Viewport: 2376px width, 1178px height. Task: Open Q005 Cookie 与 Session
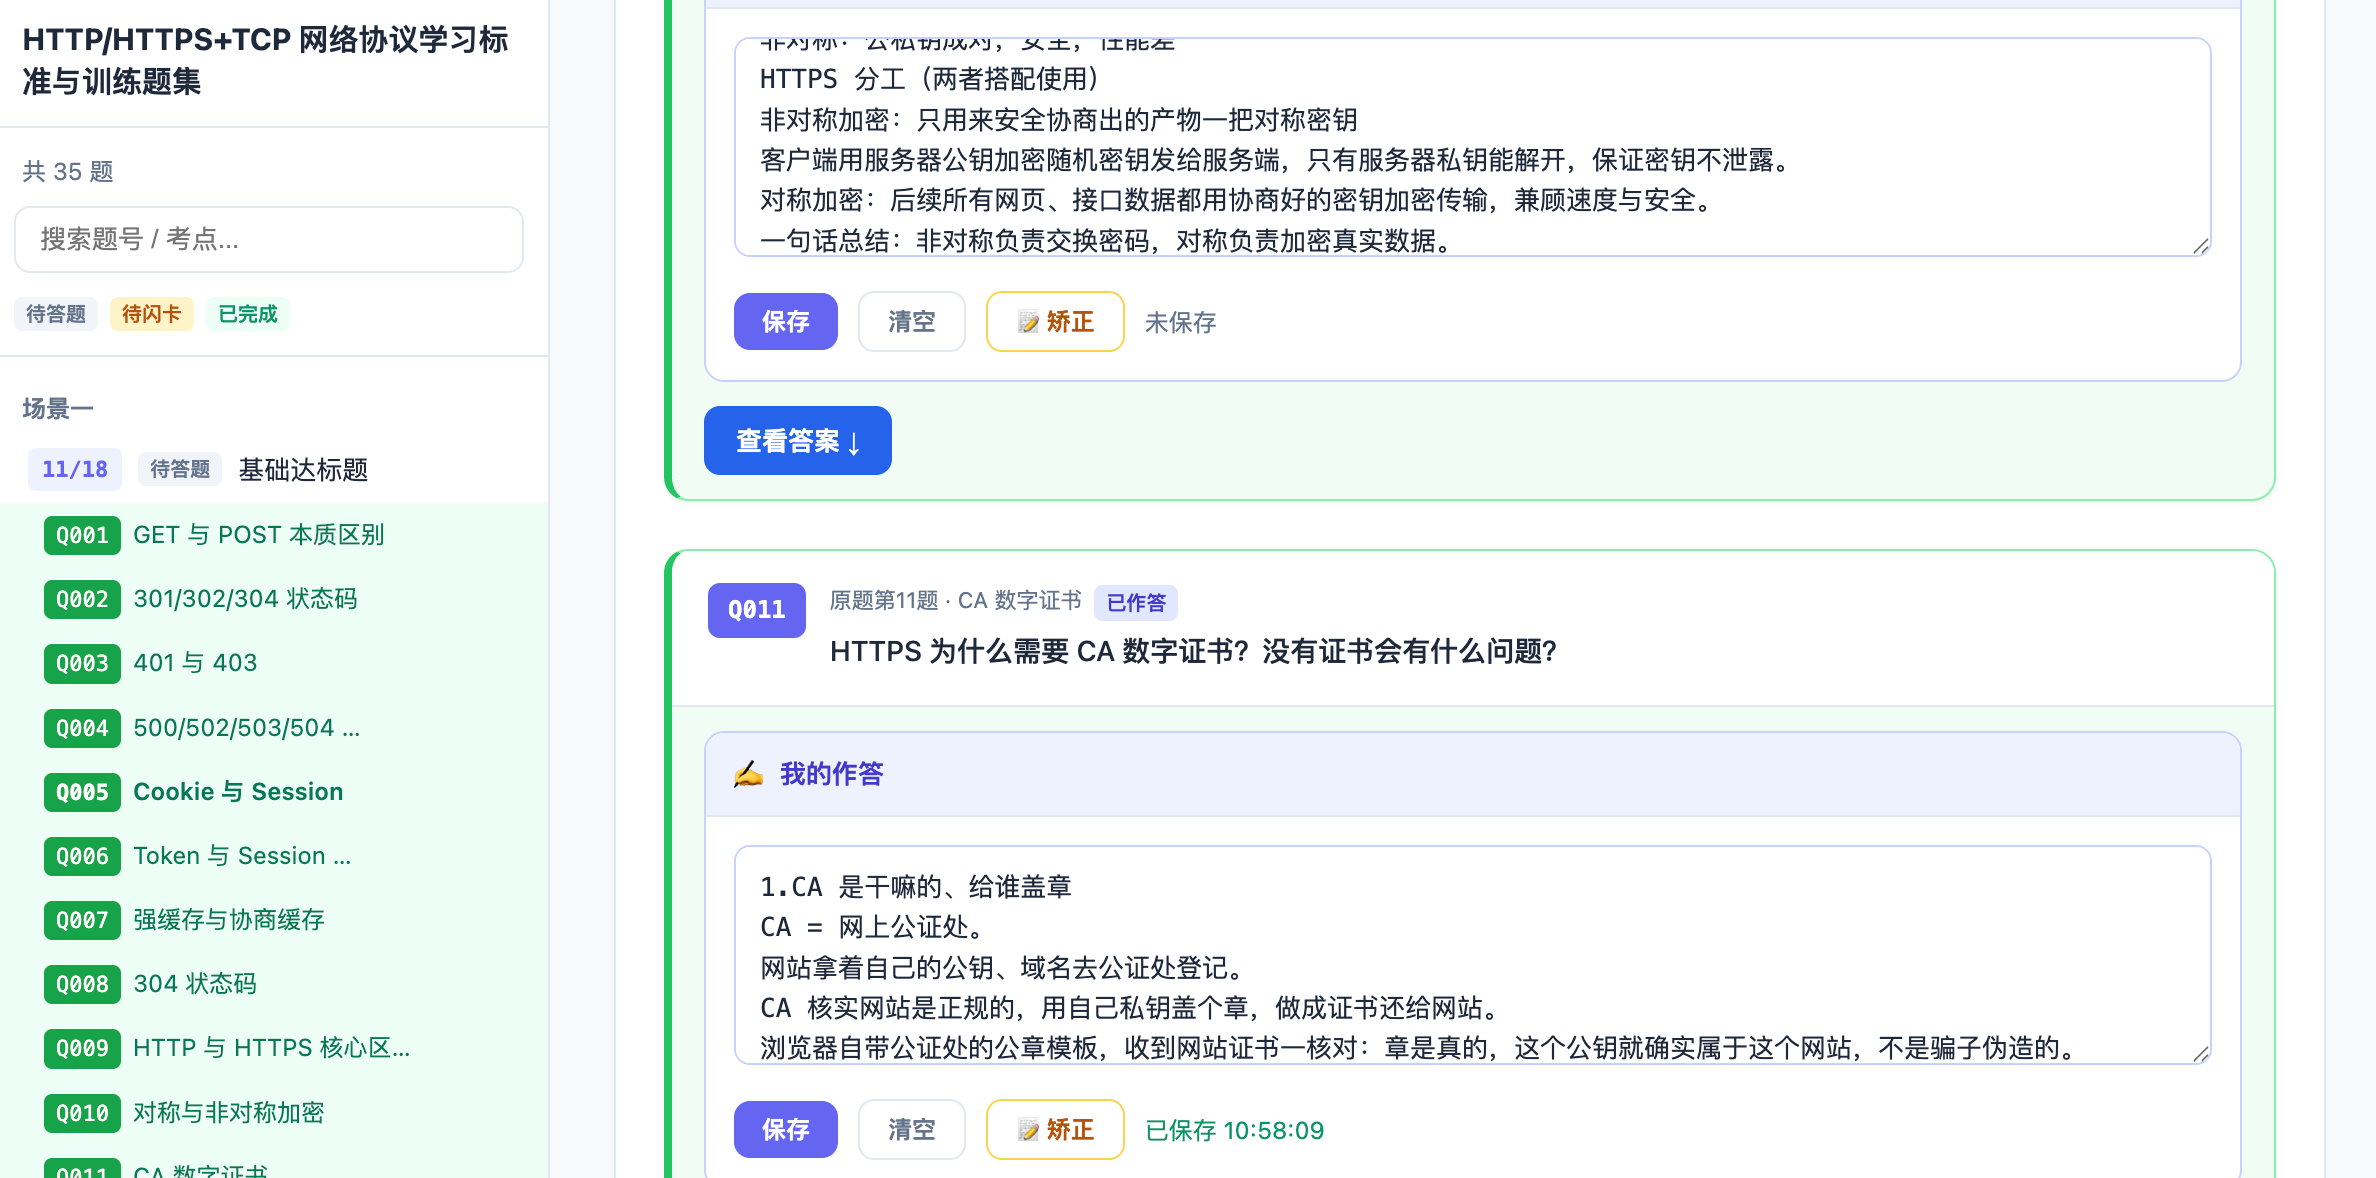click(274, 792)
